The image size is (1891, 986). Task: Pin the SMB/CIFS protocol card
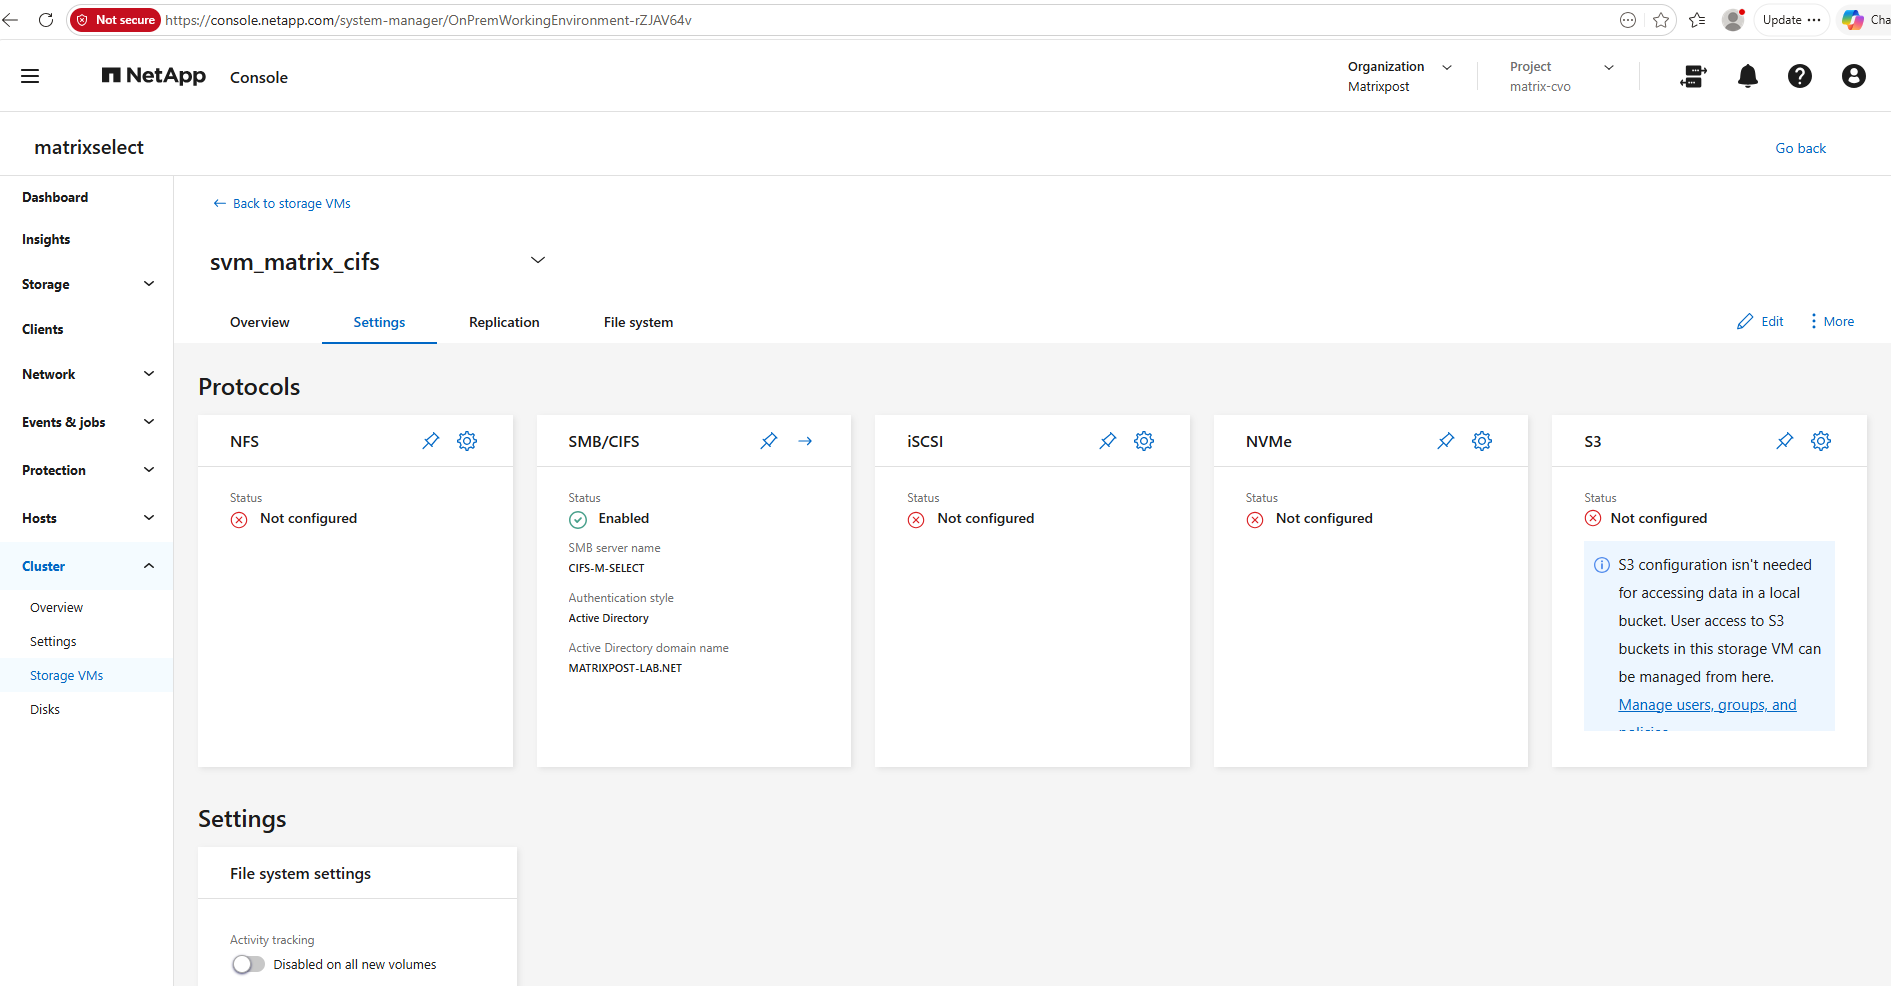(769, 441)
